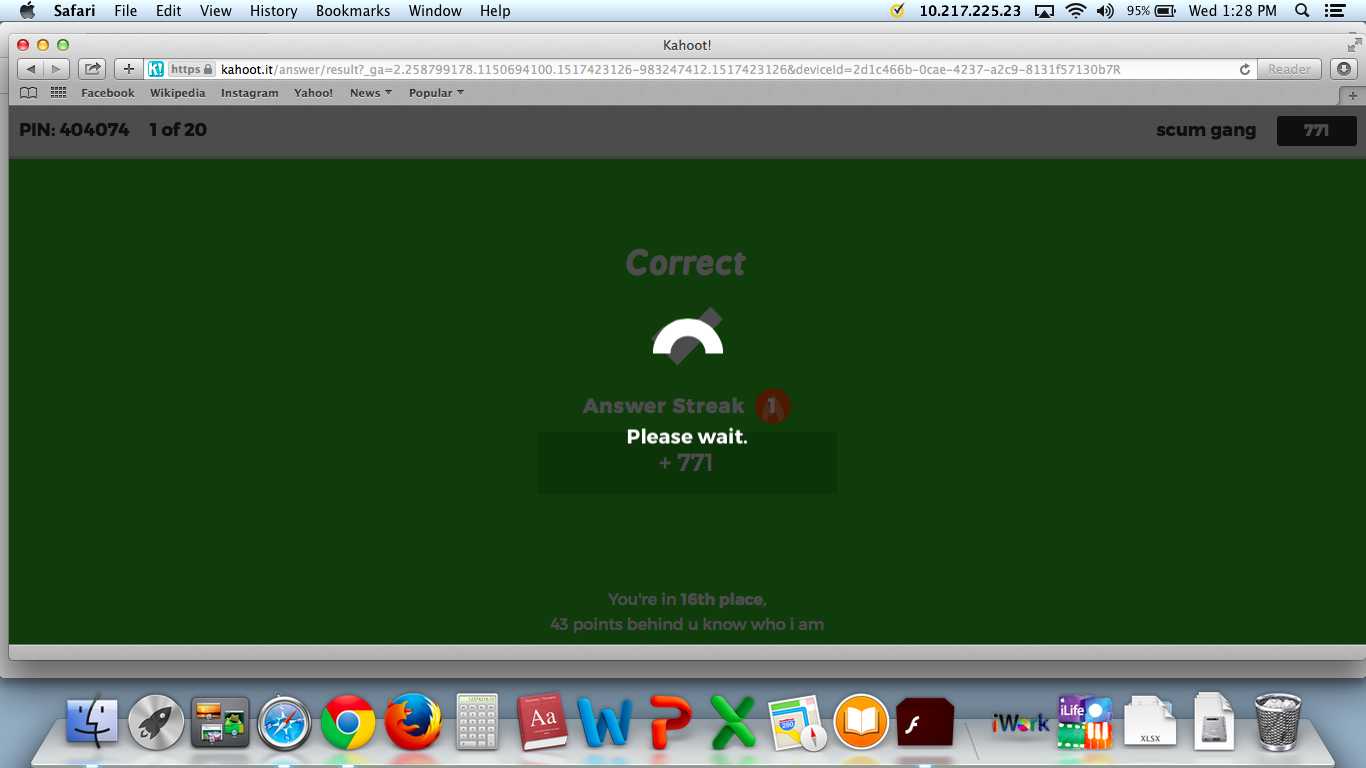The image size is (1366, 768).
Task: Launch Microsoft Excel from the Dock
Action: pos(733,722)
